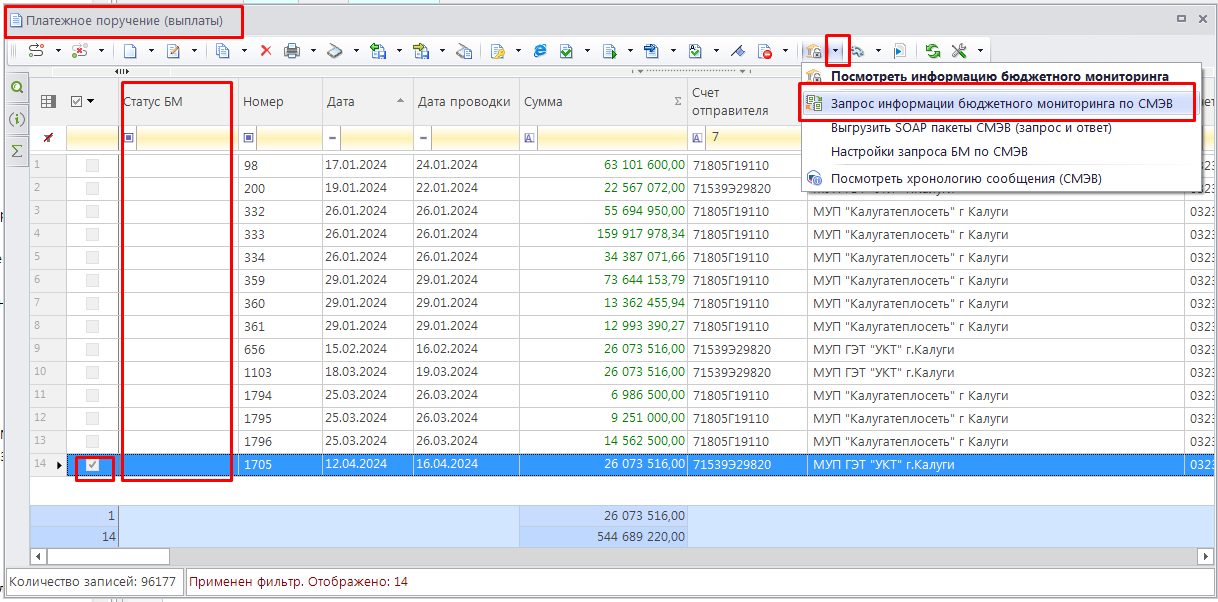Click the budget monitoring toolbar icon

click(x=813, y=50)
